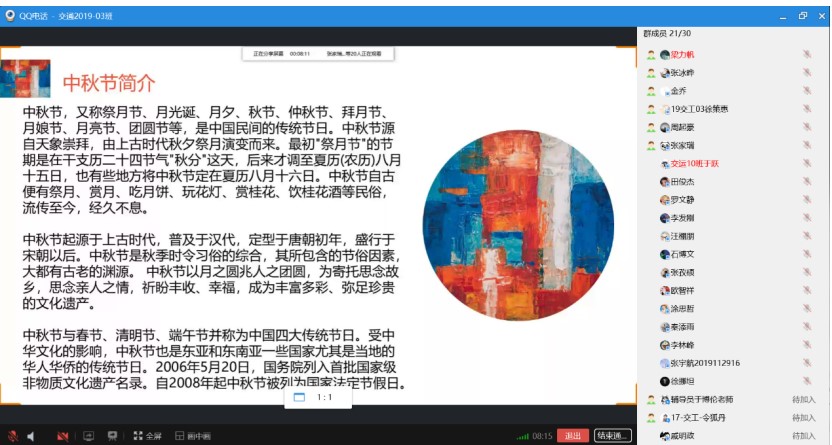The height and width of the screenshot is (445, 832).
Task: Switch to full screen with 全屏
Action: pyautogui.click(x=148, y=436)
